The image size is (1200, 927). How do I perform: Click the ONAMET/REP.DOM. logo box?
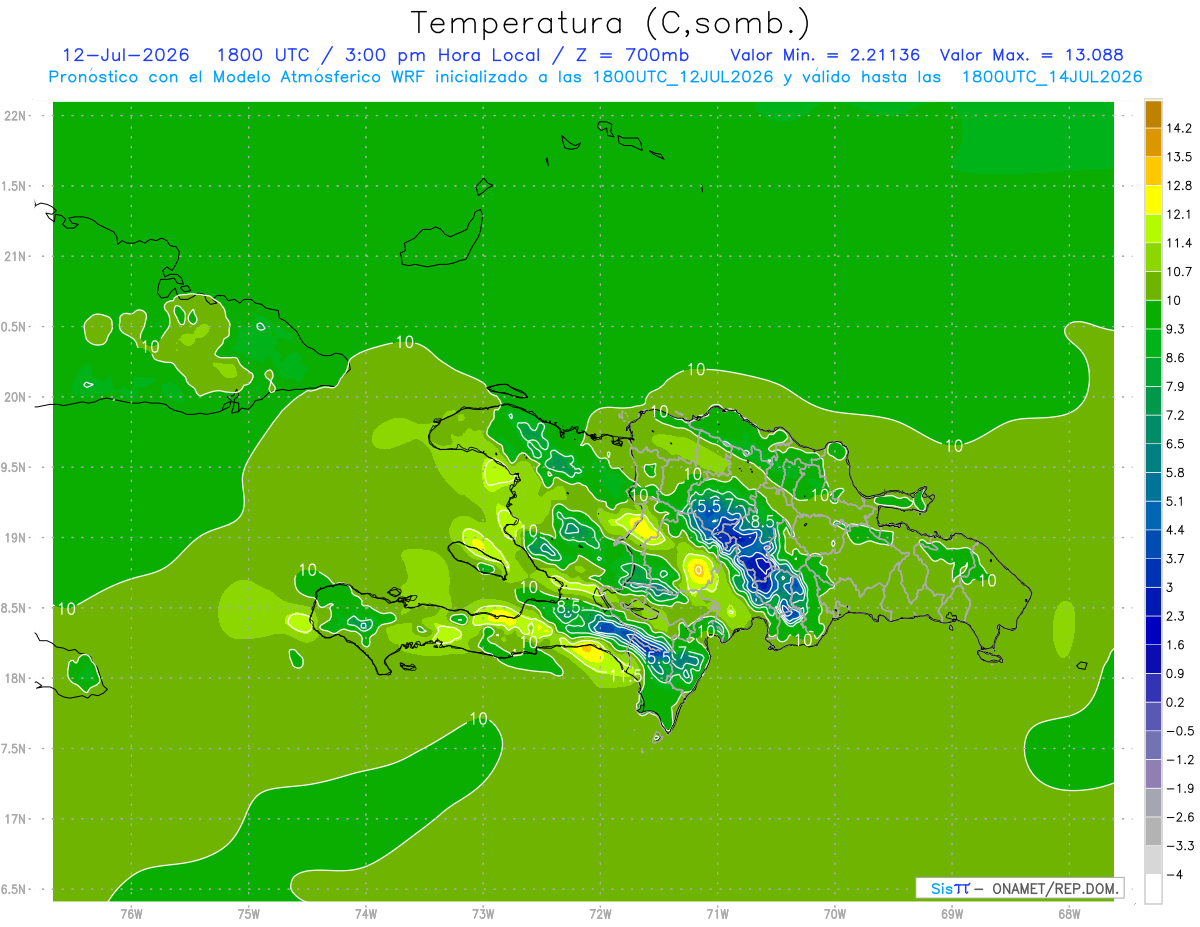click(x=1019, y=888)
